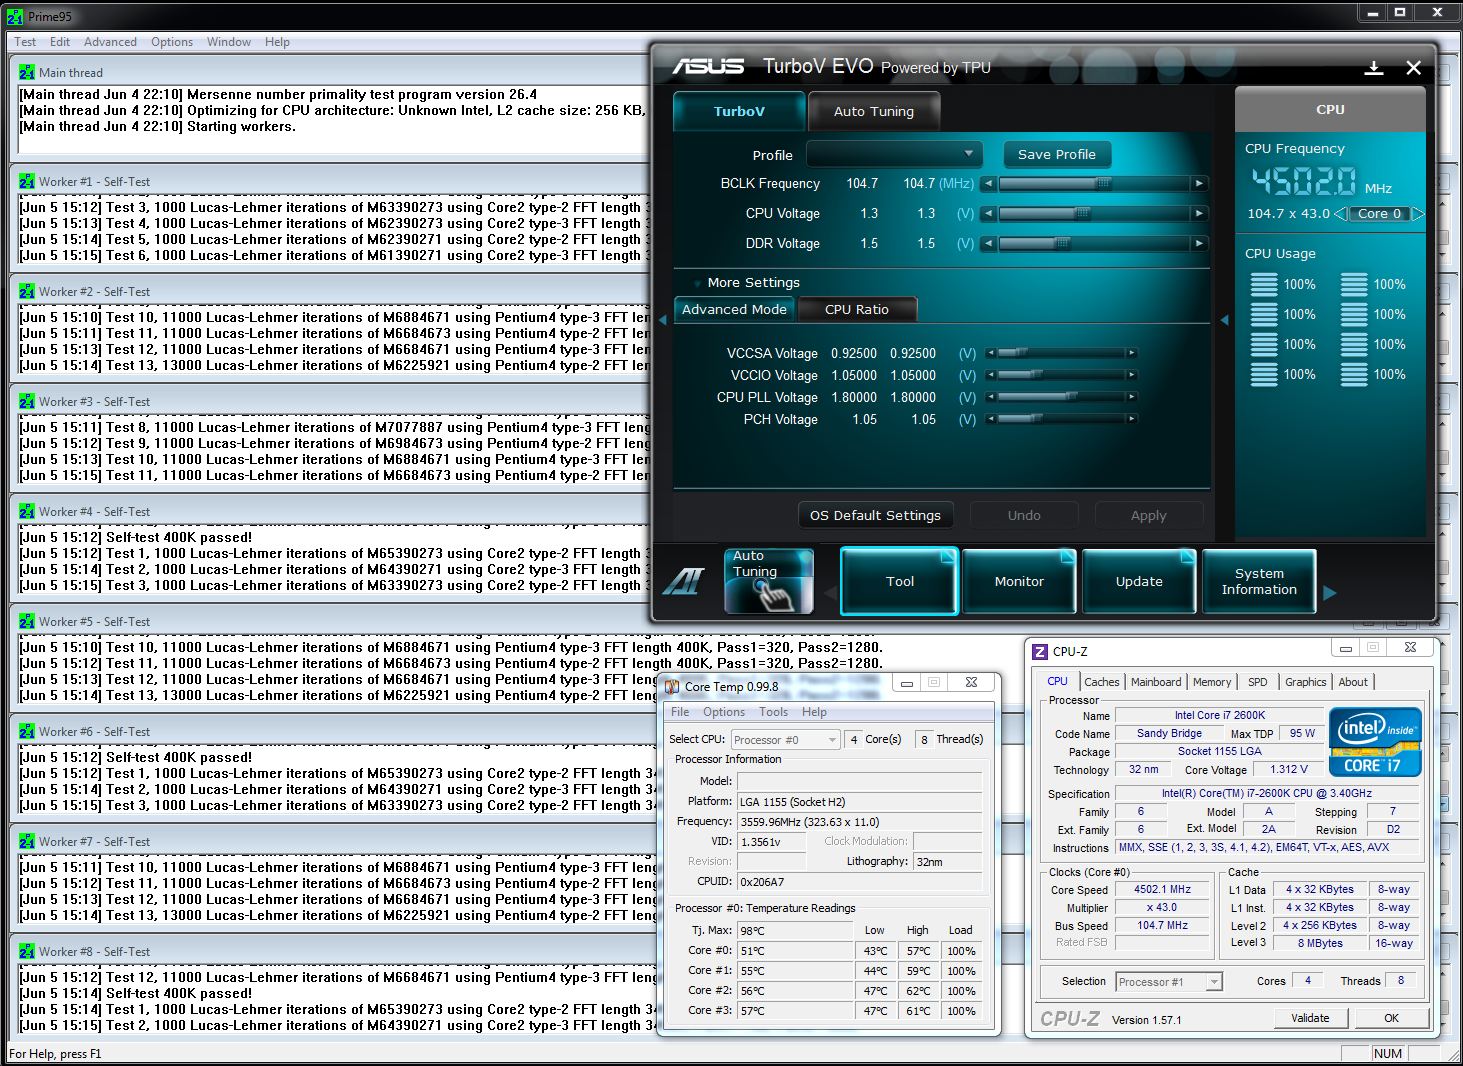Viewport: 1463px width, 1066px height.
Task: Switch to the Auto Tuning tab
Action: [x=874, y=111]
